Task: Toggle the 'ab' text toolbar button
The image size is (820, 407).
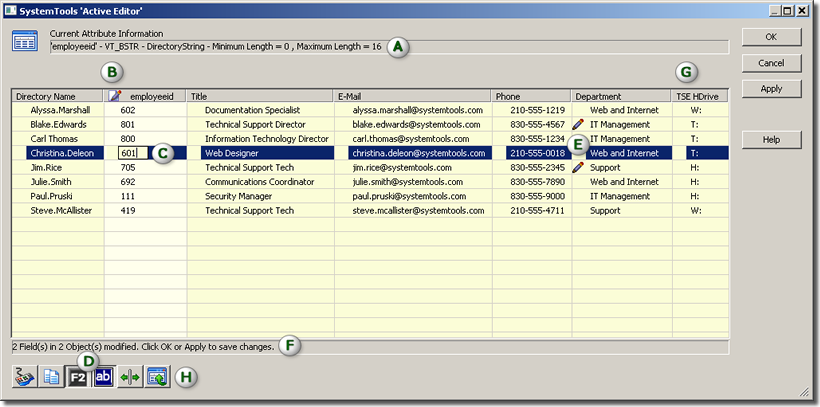Action: pos(103,377)
